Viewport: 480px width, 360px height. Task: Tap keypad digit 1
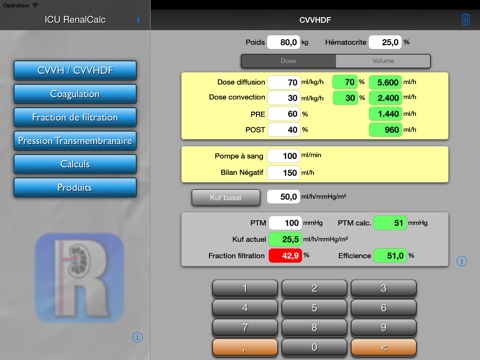pos(245,288)
